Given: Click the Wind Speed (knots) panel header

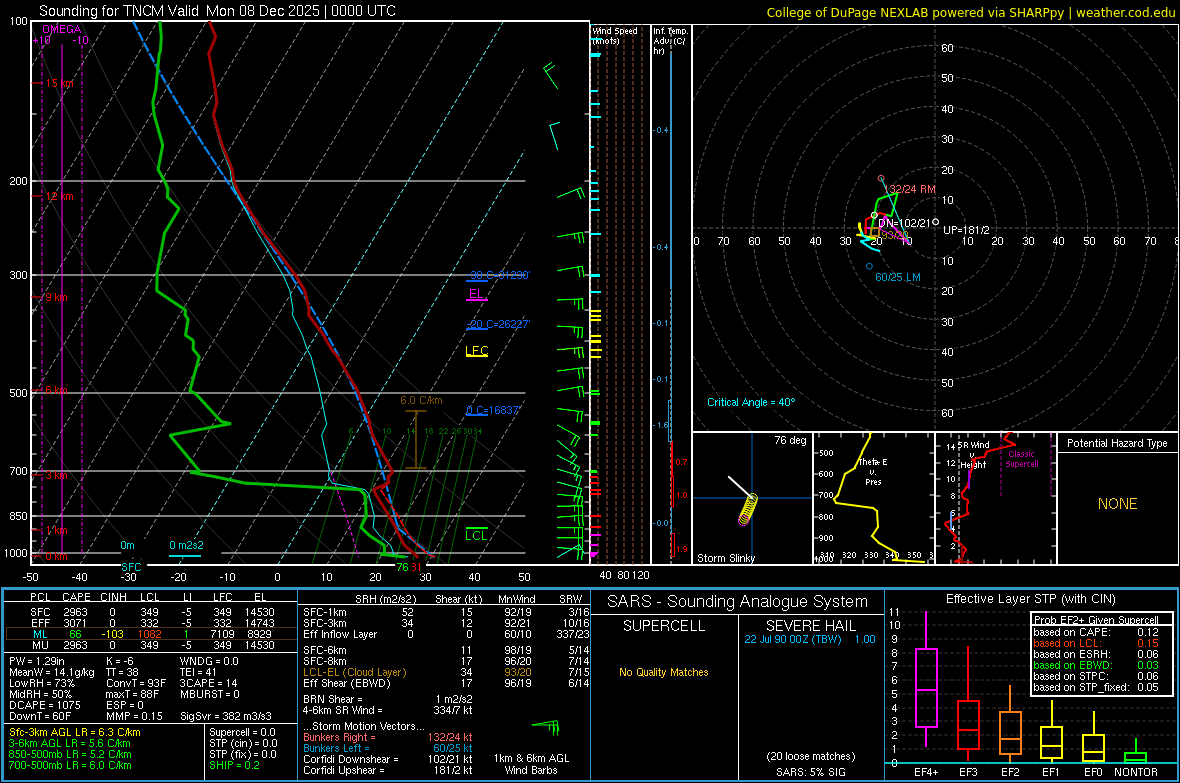Looking at the screenshot, I should click(615, 35).
